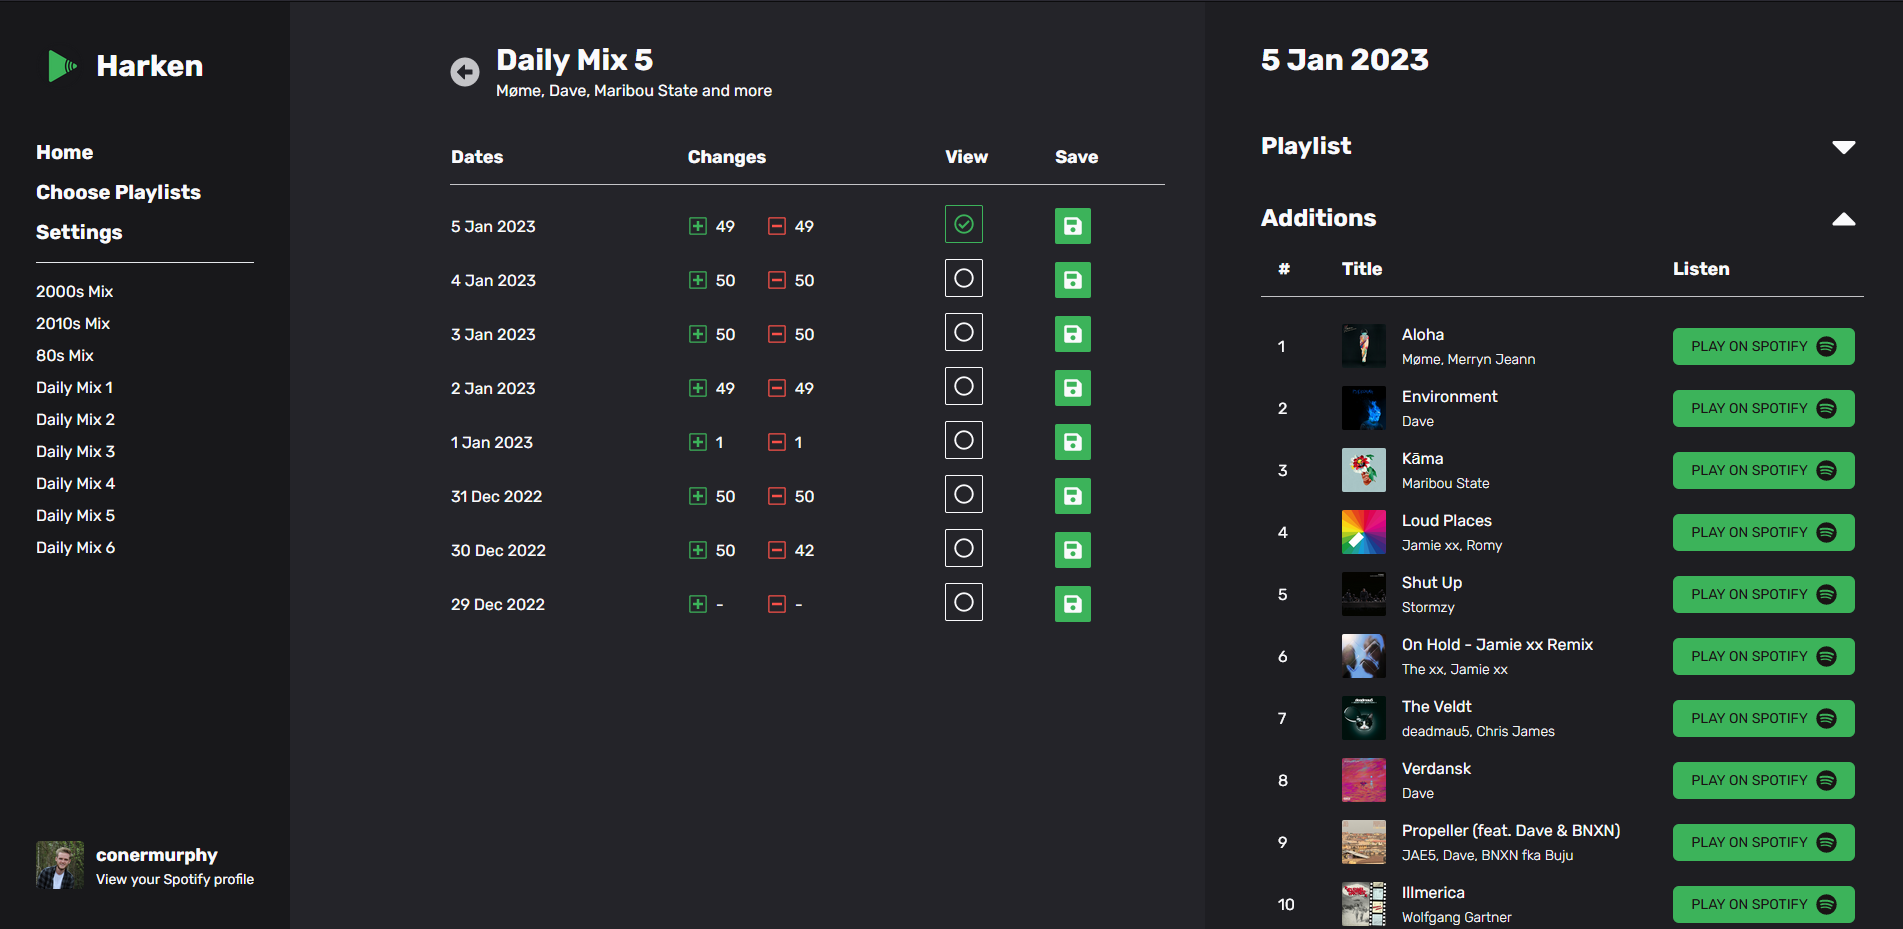Click the red removals icon for 31 Dec 2022

(777, 496)
